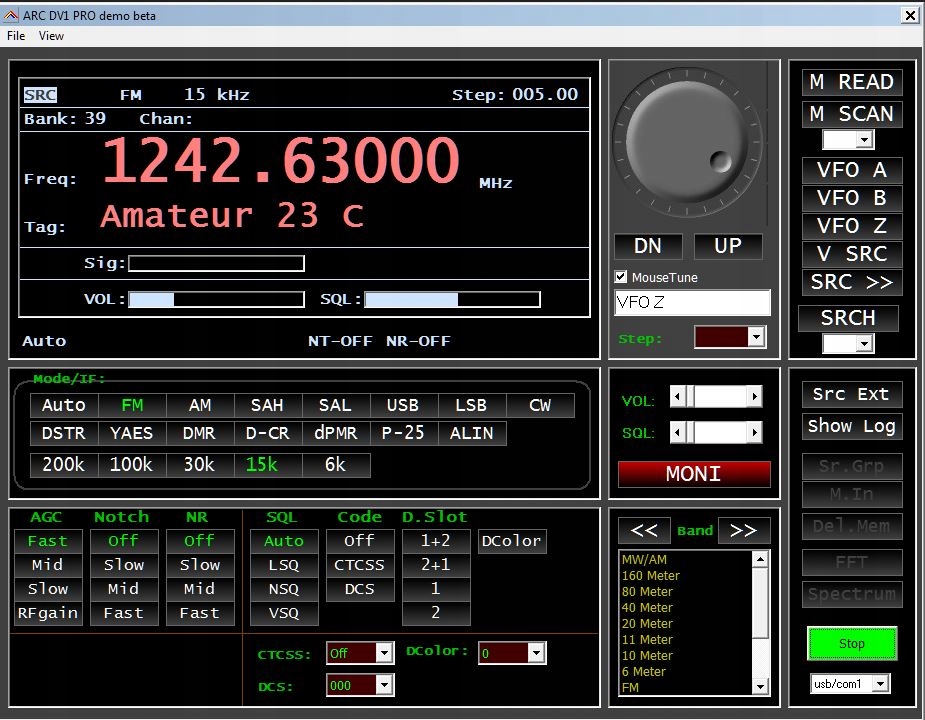The height and width of the screenshot is (720, 925).
Task: Open the usb/com1 port selector
Action: click(x=851, y=683)
